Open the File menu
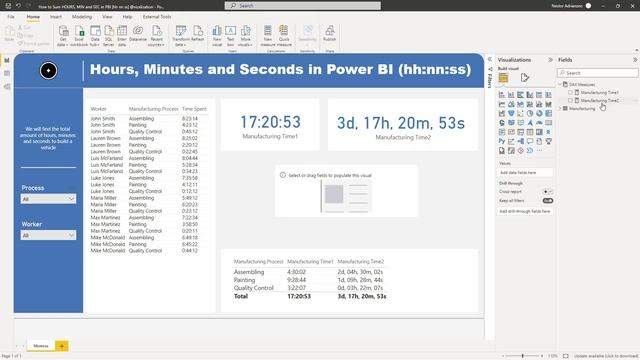Viewport: 640px width, 360px height. click(x=11, y=17)
